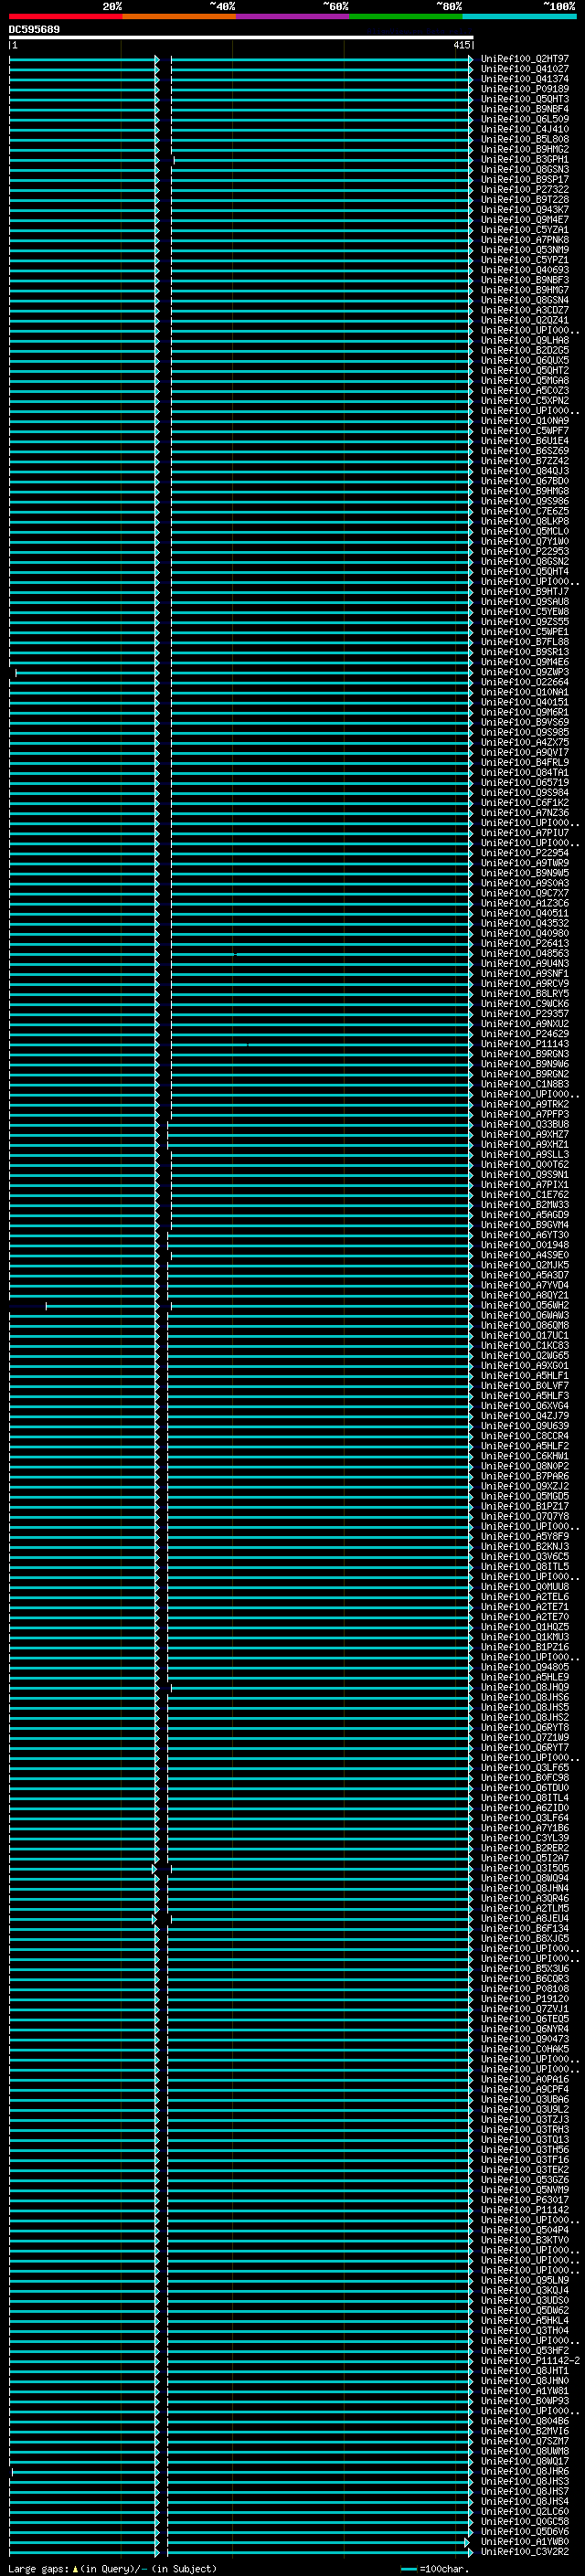Screen dimensions: 585x2576
Task: Select hit UniRef100_Q41374
Action: pyautogui.click(x=524, y=79)
